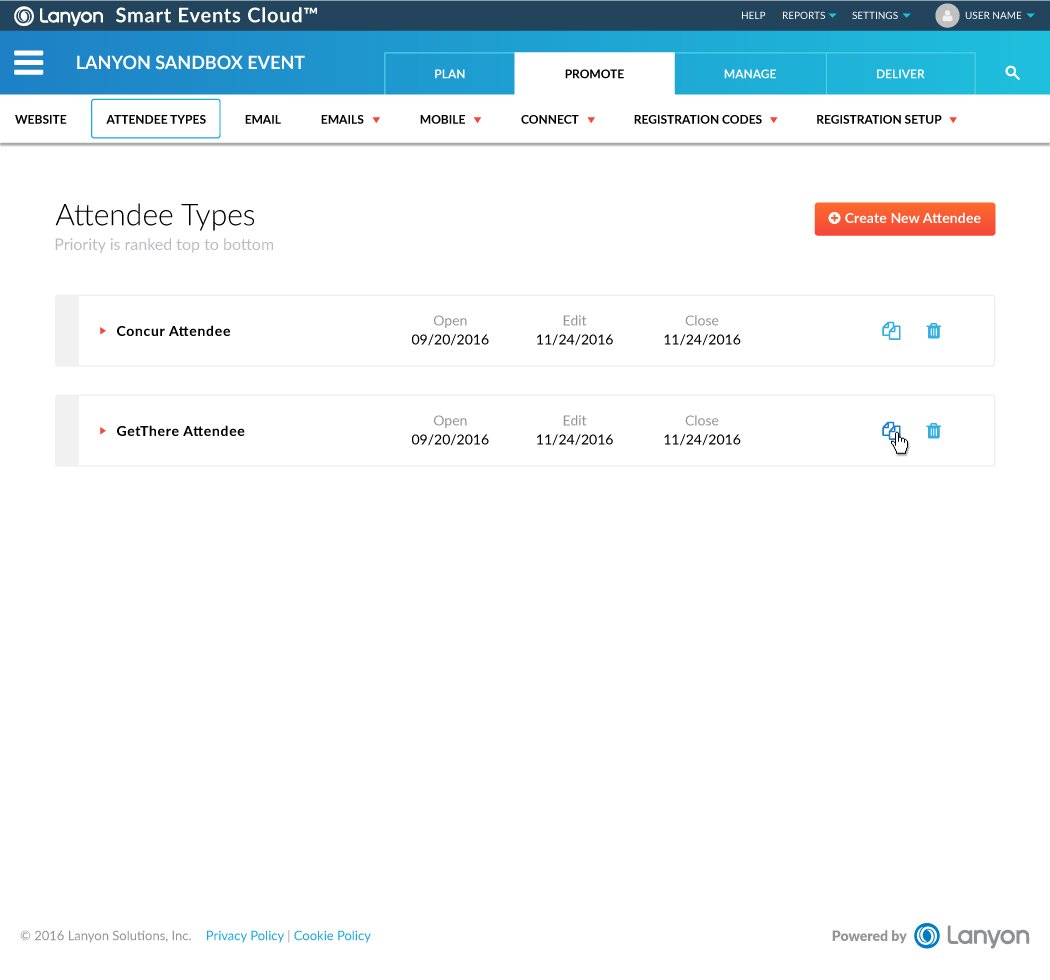This screenshot has width=1050, height=980.
Task: Click the user avatar icon
Action: click(x=947, y=15)
